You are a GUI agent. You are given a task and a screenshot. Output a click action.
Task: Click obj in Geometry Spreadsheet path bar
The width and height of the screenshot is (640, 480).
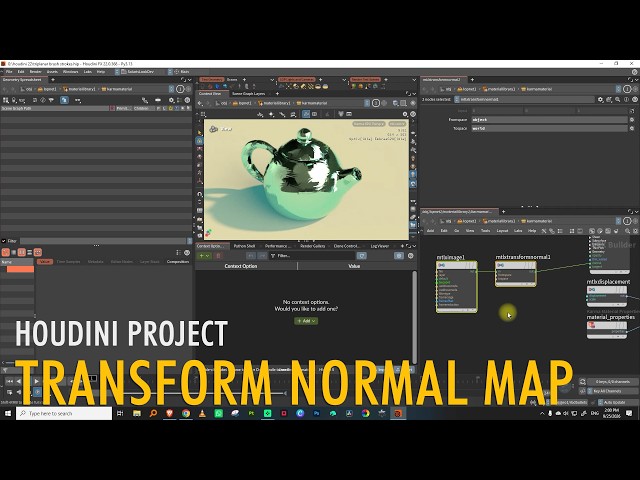[x=27, y=89]
